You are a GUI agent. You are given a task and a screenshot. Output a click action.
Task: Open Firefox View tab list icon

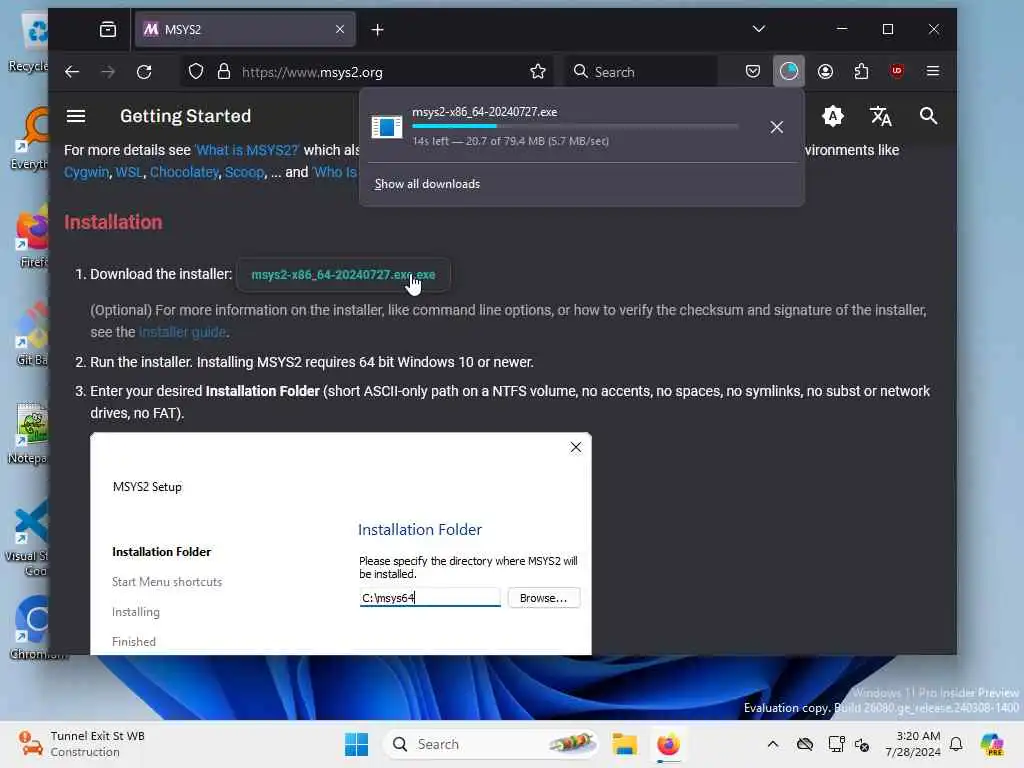coord(108,29)
